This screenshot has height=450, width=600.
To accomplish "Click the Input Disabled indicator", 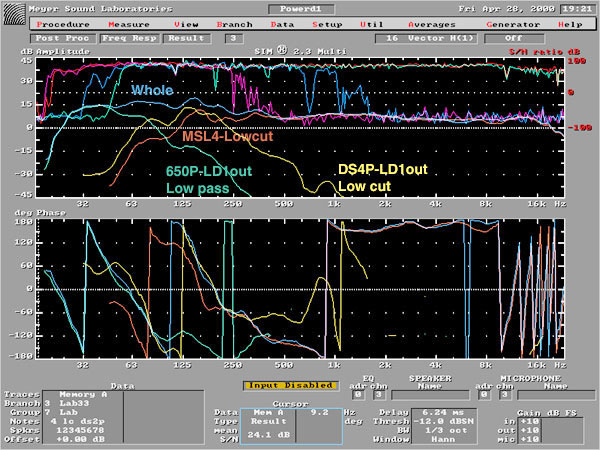I will (x=290, y=386).
